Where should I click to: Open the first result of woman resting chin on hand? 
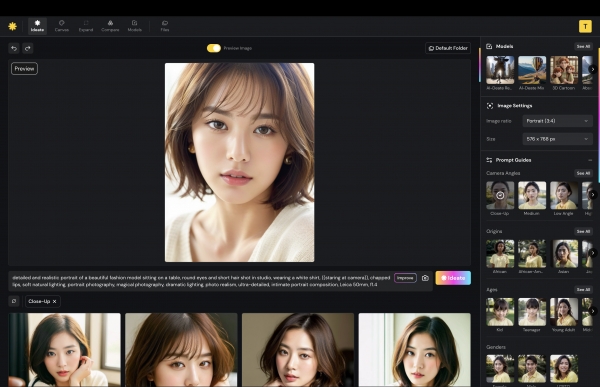pos(64,350)
